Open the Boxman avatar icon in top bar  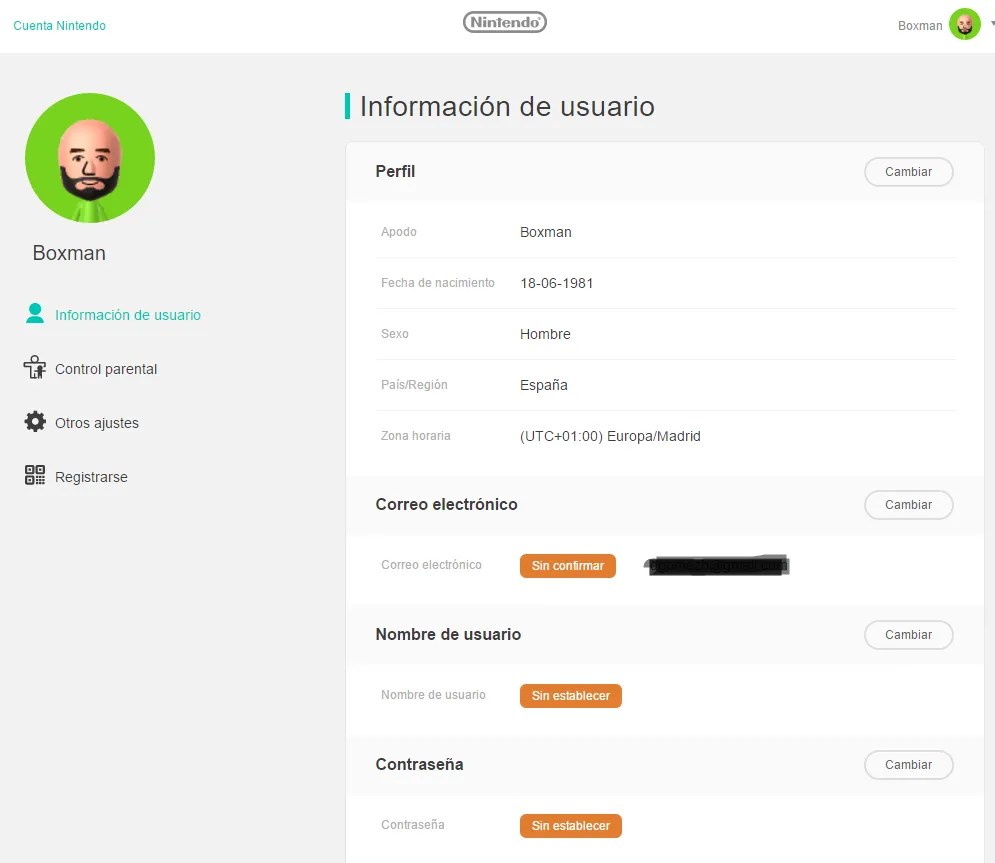(x=963, y=24)
